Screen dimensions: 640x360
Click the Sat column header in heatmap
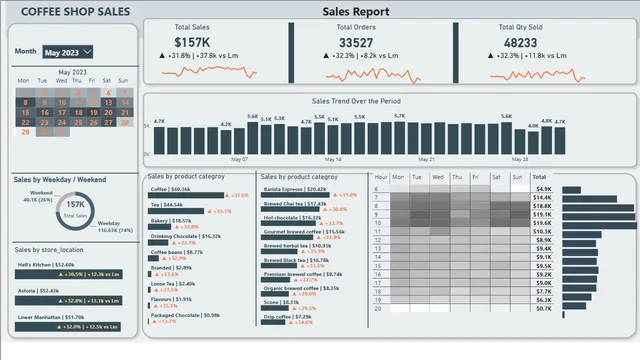496,177
